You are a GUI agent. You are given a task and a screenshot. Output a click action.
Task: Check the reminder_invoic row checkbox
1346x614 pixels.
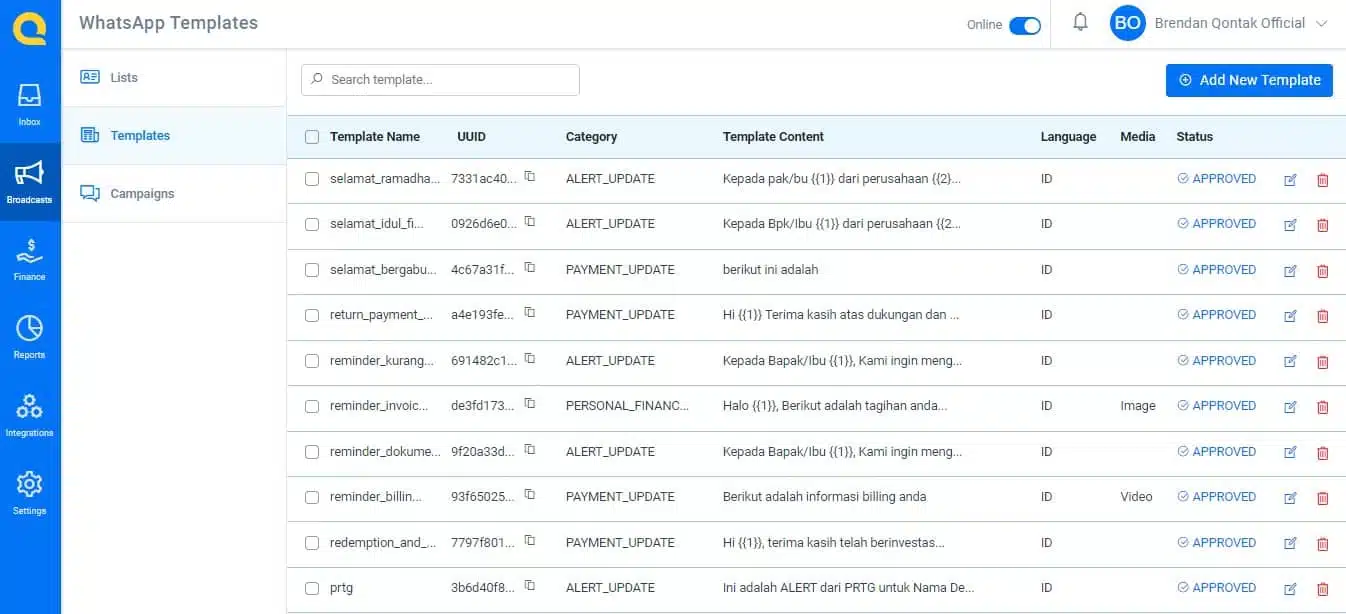pos(312,406)
